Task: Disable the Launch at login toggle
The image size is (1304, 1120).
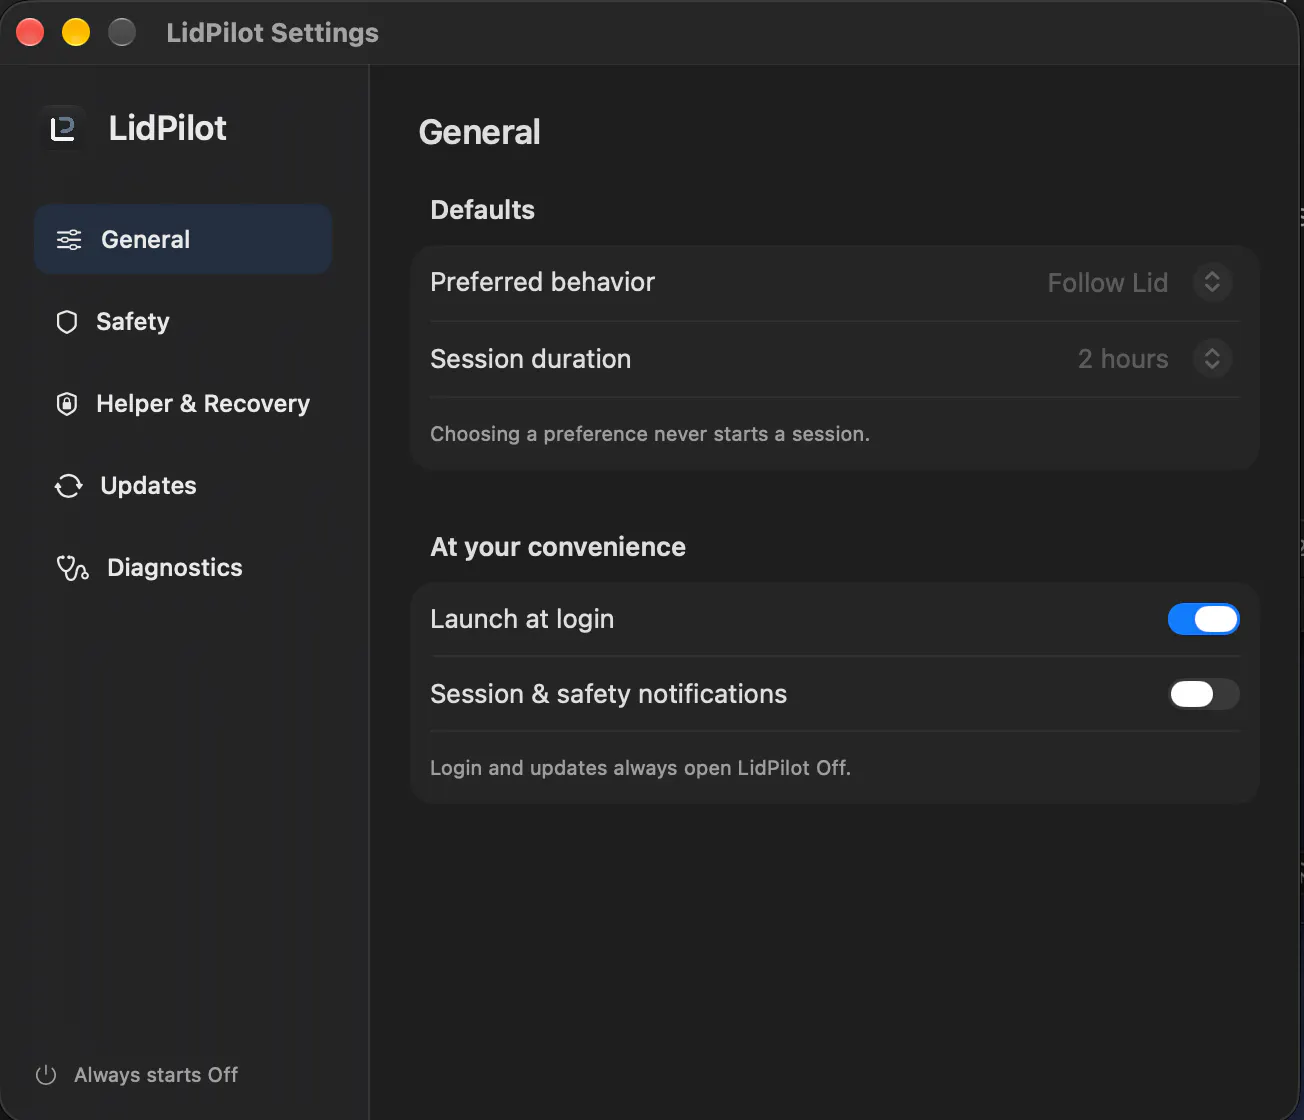Action: pyautogui.click(x=1204, y=619)
